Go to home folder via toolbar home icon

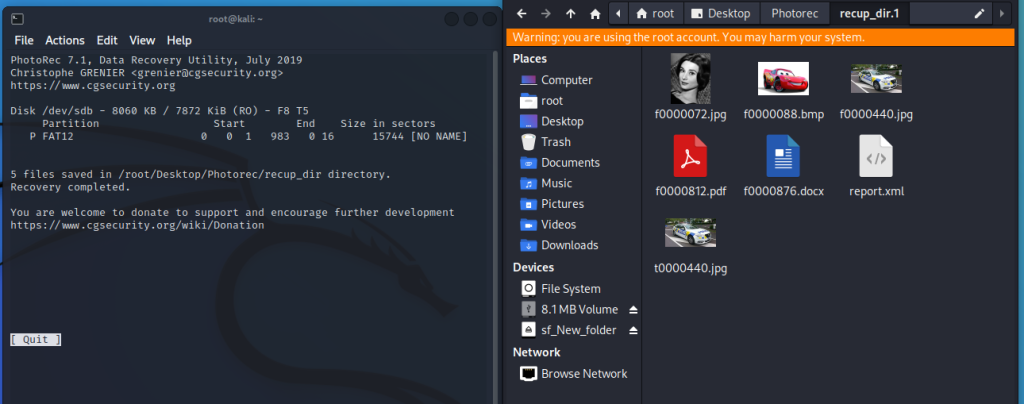(x=595, y=13)
